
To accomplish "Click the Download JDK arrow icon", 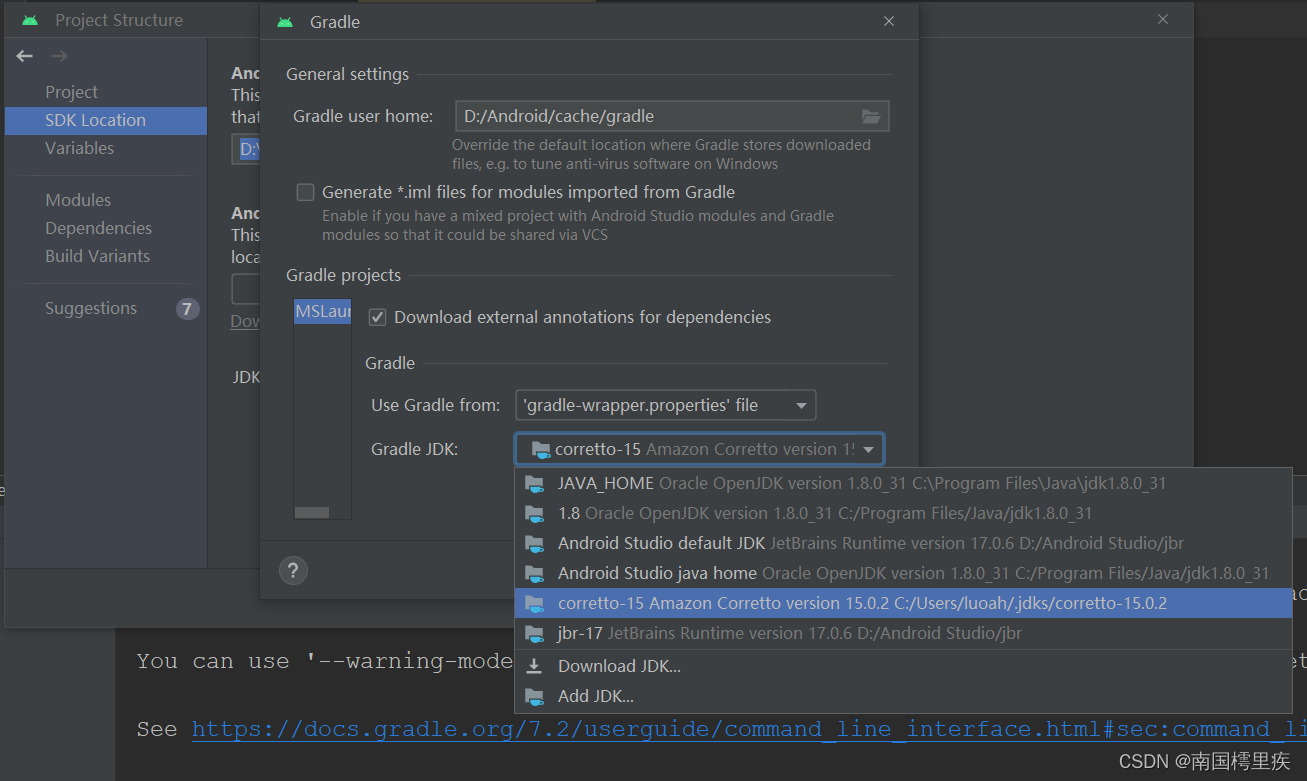I will (535, 666).
